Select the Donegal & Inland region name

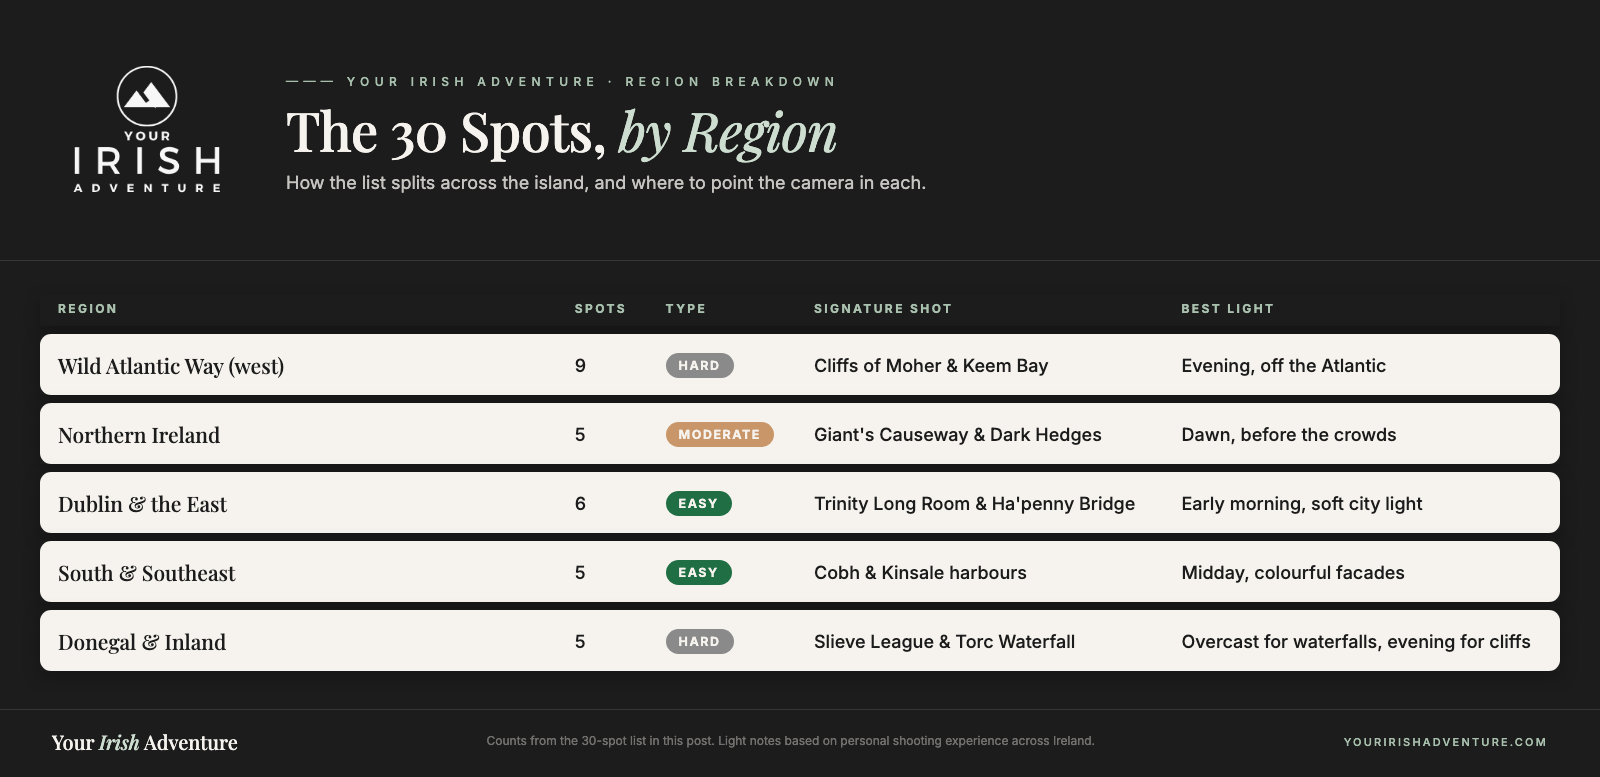[x=142, y=642]
